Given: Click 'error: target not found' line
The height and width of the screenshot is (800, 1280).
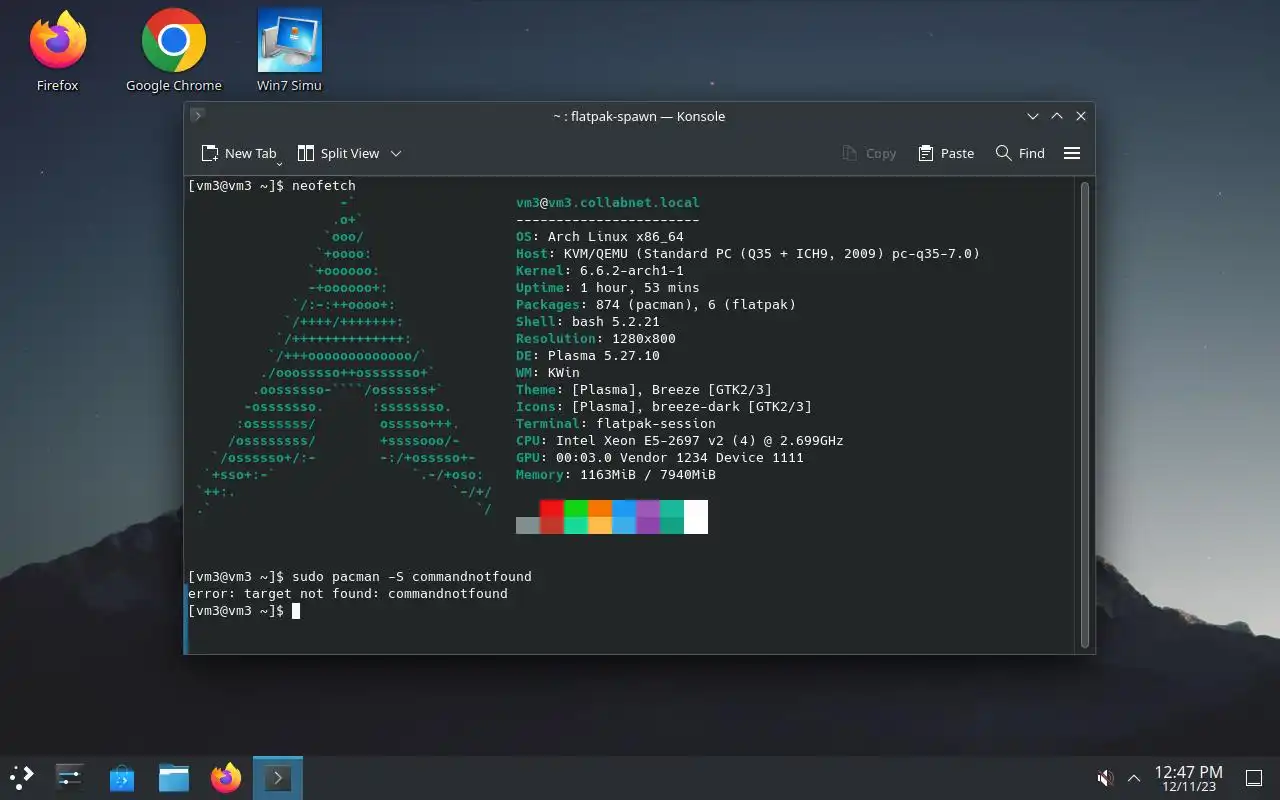Looking at the screenshot, I should (x=348, y=593).
